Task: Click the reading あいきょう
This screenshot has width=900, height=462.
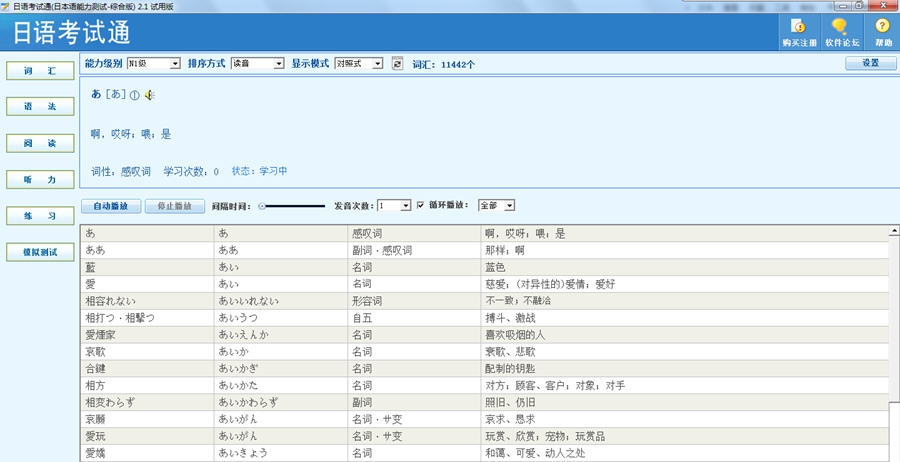Action: (x=243, y=453)
